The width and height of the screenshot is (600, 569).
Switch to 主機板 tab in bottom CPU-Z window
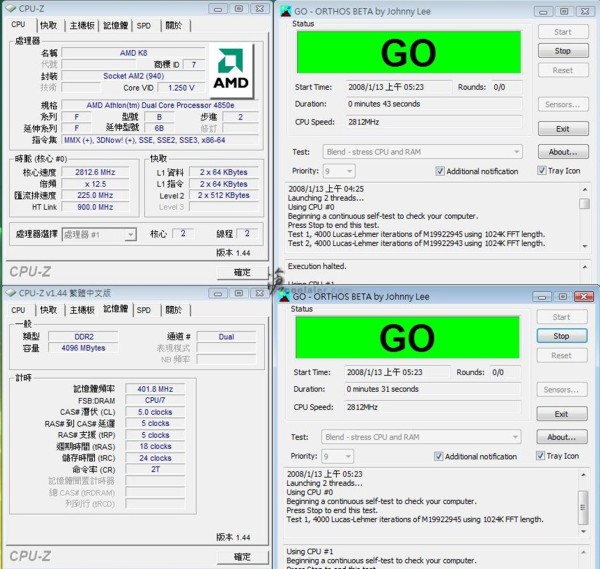tap(82, 310)
